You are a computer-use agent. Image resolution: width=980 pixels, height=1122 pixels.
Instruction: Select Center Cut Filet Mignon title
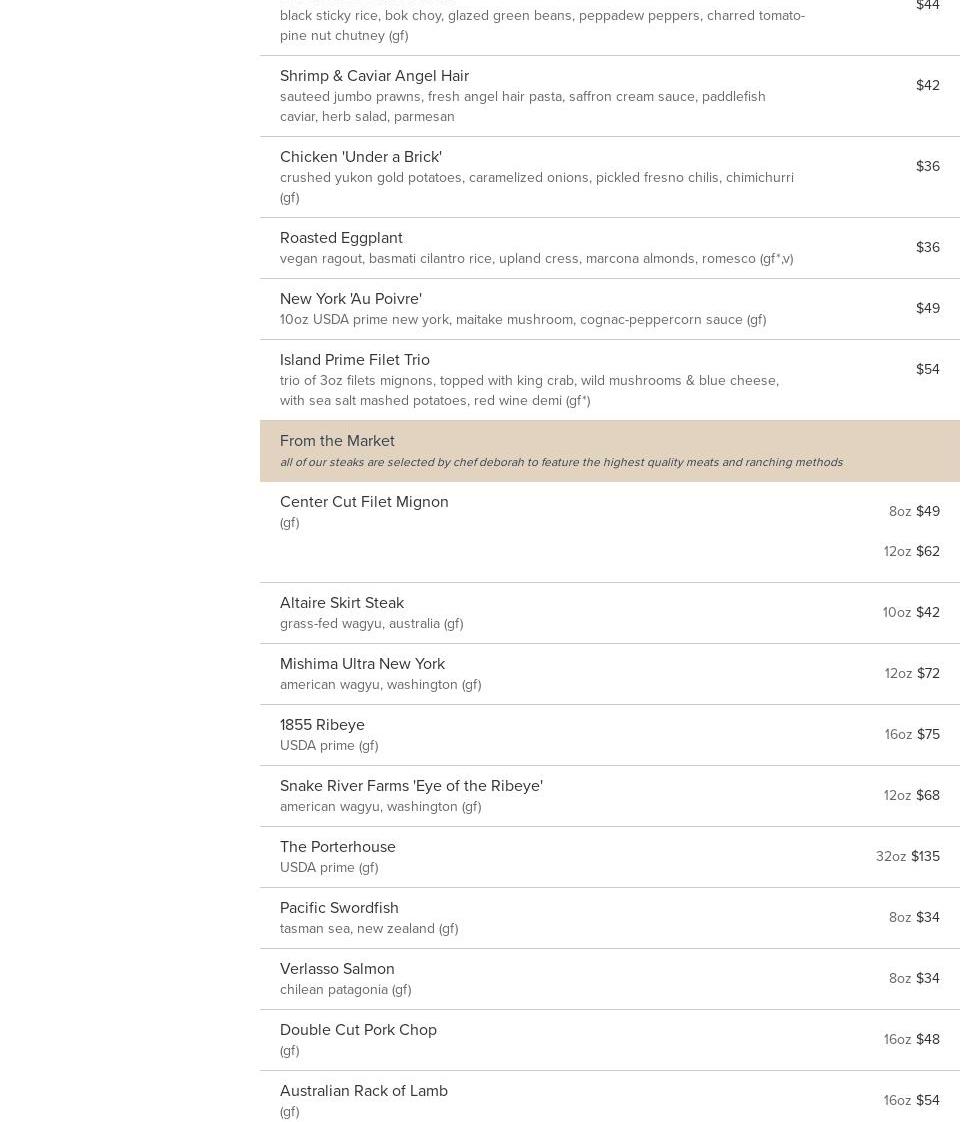coord(364,502)
